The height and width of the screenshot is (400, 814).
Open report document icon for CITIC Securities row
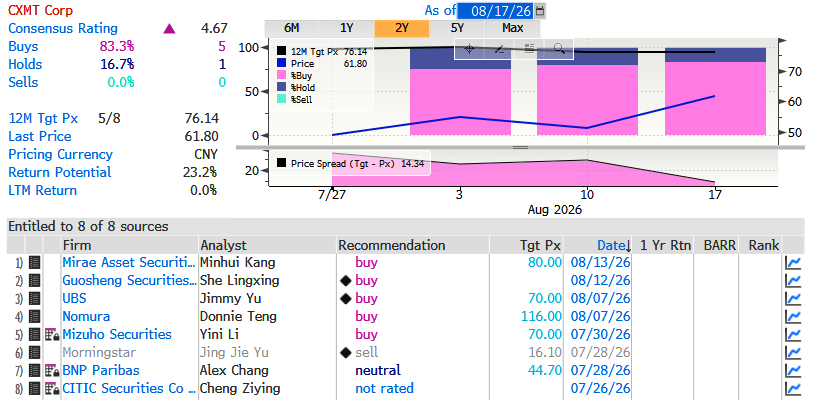(x=34, y=388)
